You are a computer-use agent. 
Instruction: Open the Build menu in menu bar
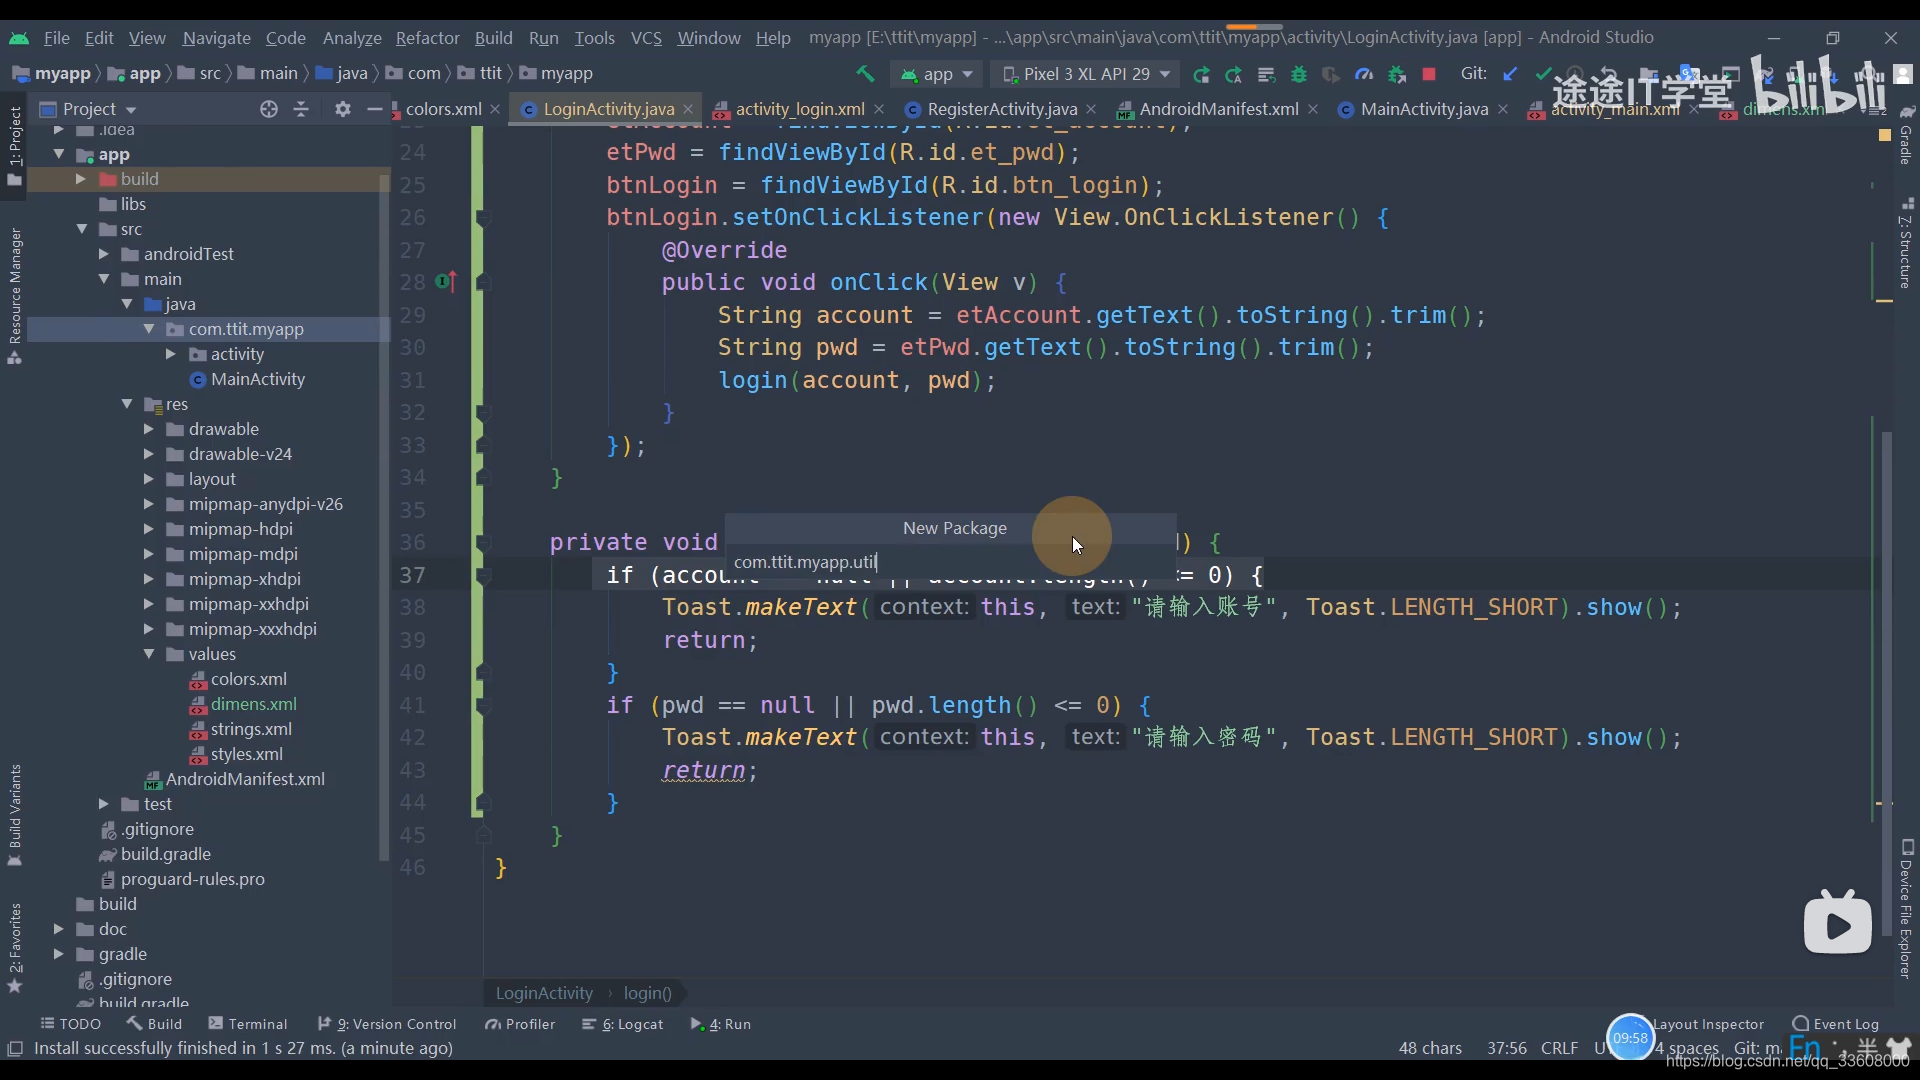click(493, 38)
